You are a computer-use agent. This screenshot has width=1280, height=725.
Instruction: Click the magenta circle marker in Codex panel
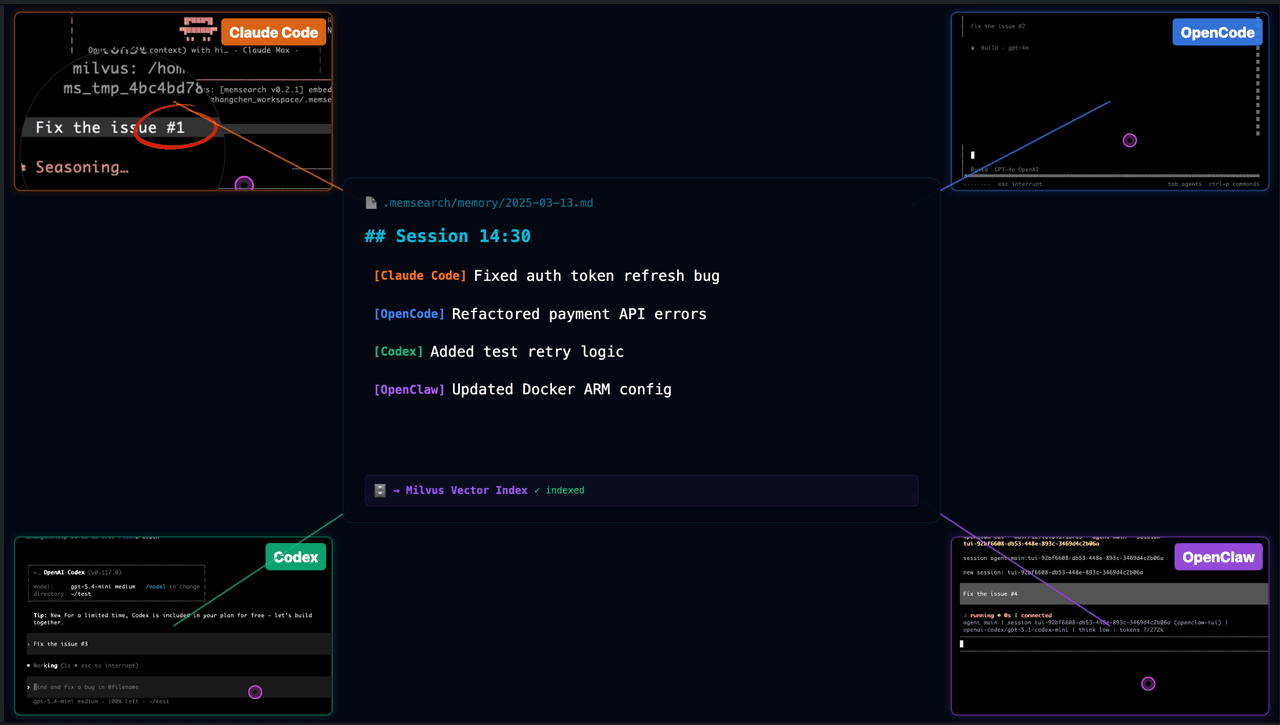tap(255, 692)
